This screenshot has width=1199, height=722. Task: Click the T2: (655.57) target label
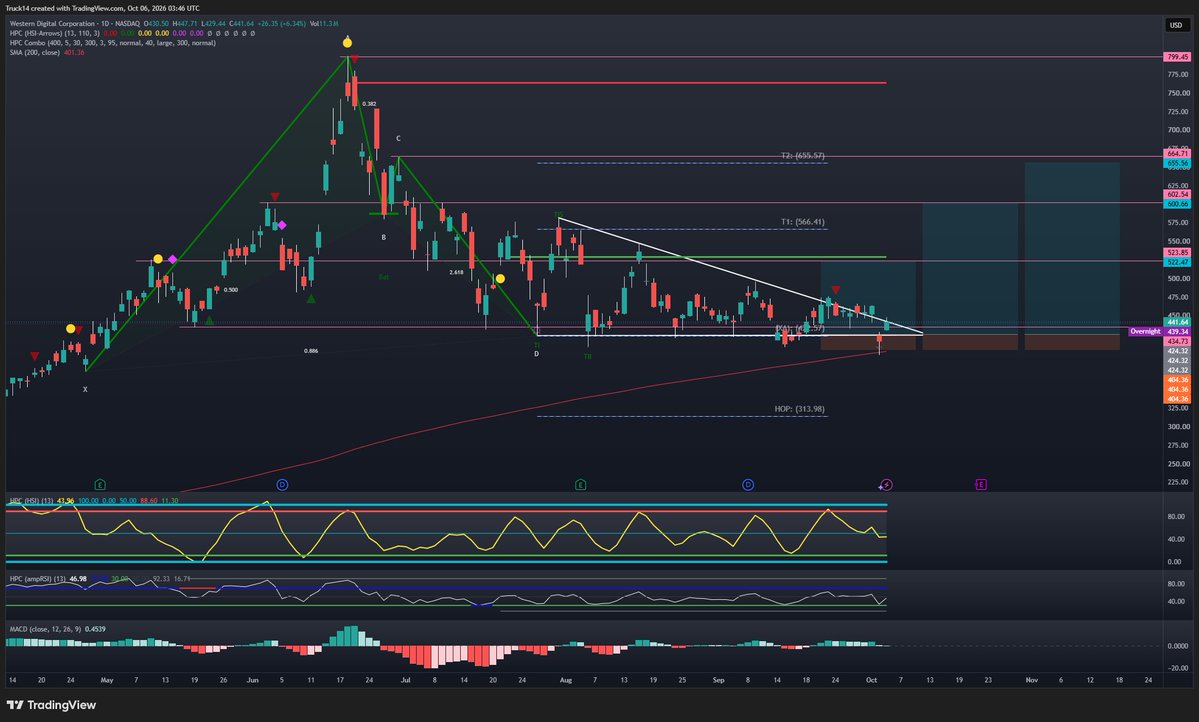coord(803,156)
